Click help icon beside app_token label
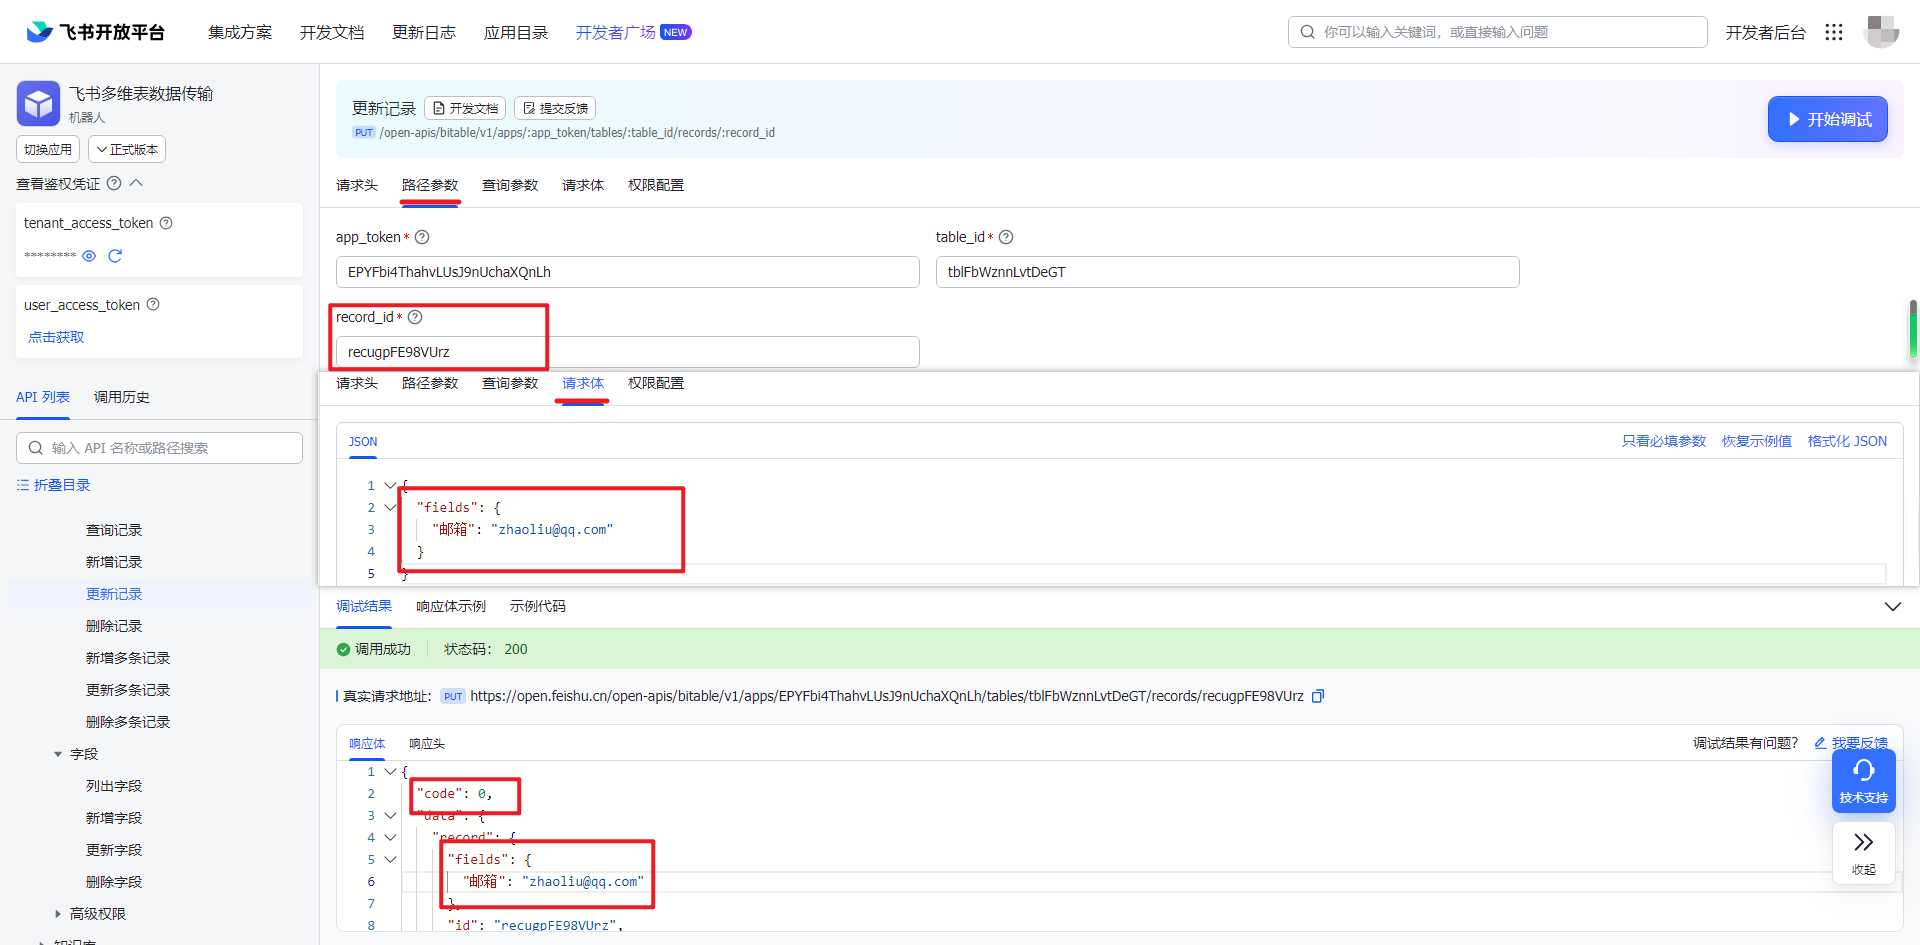 422,237
